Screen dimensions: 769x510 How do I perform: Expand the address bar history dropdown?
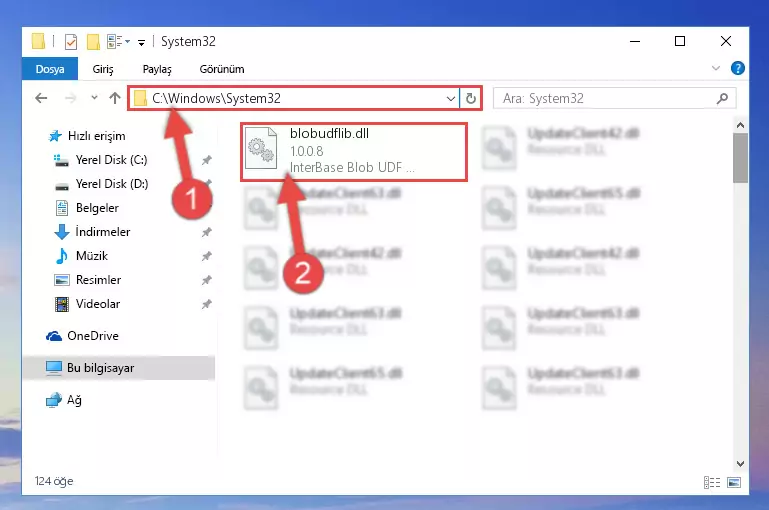(451, 99)
